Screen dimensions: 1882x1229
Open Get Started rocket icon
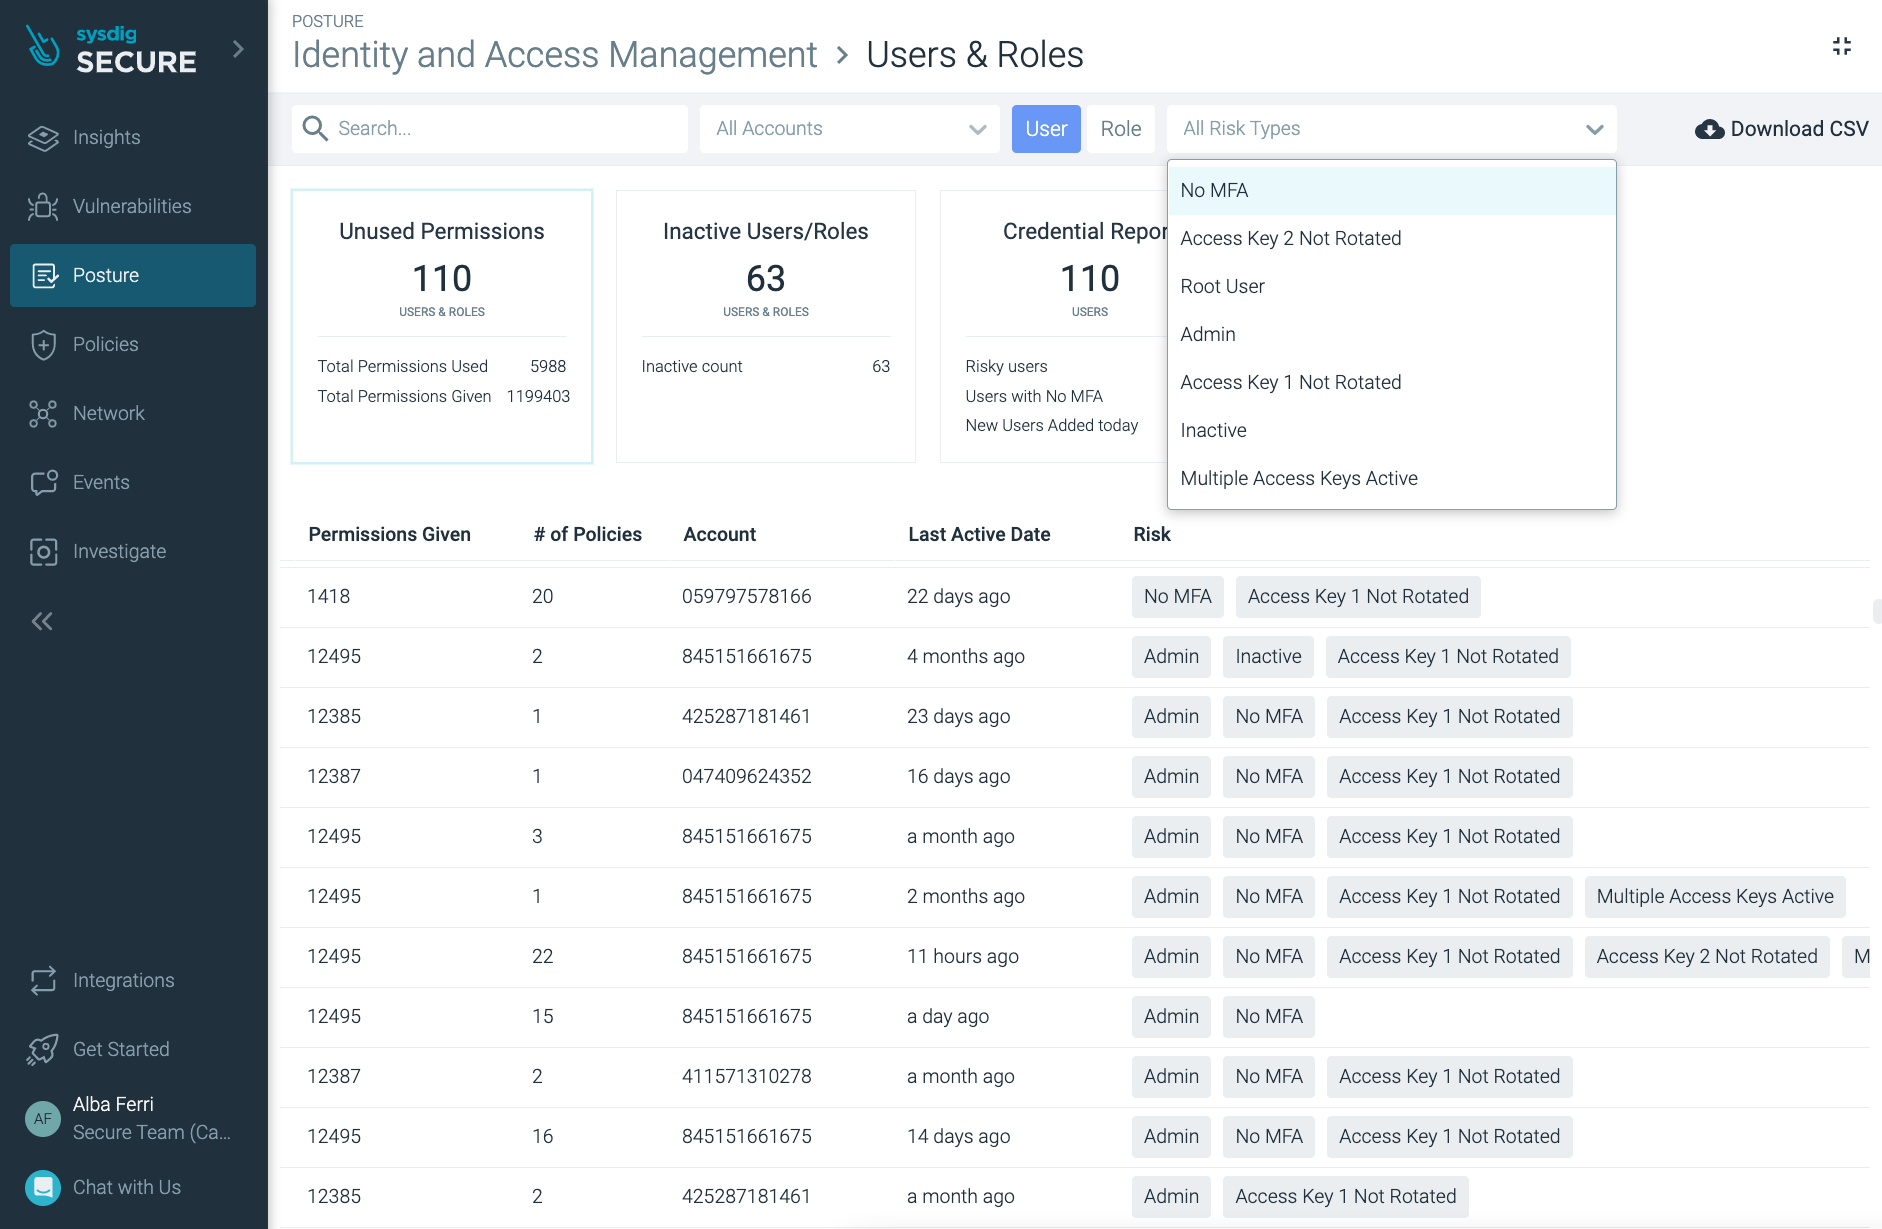[43, 1049]
